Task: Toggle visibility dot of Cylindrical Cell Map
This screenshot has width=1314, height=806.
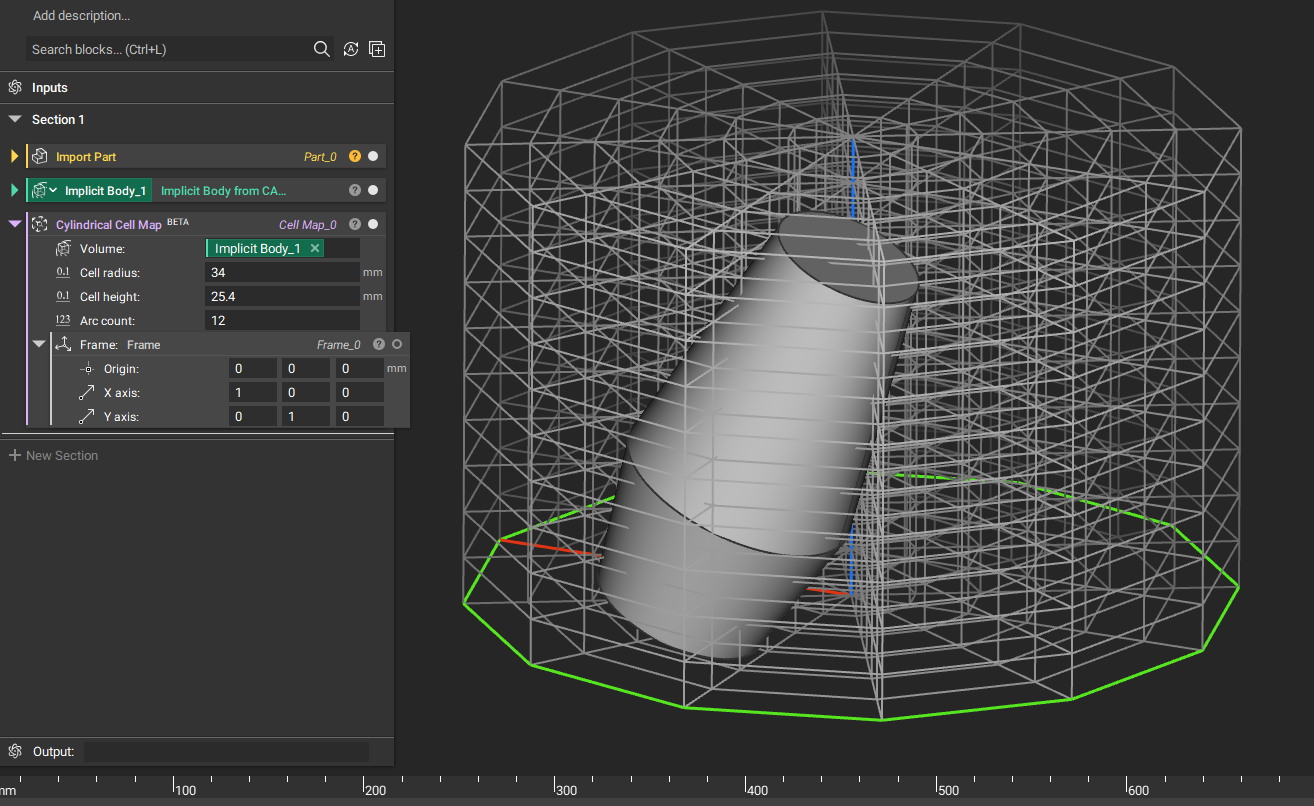Action: point(373,225)
